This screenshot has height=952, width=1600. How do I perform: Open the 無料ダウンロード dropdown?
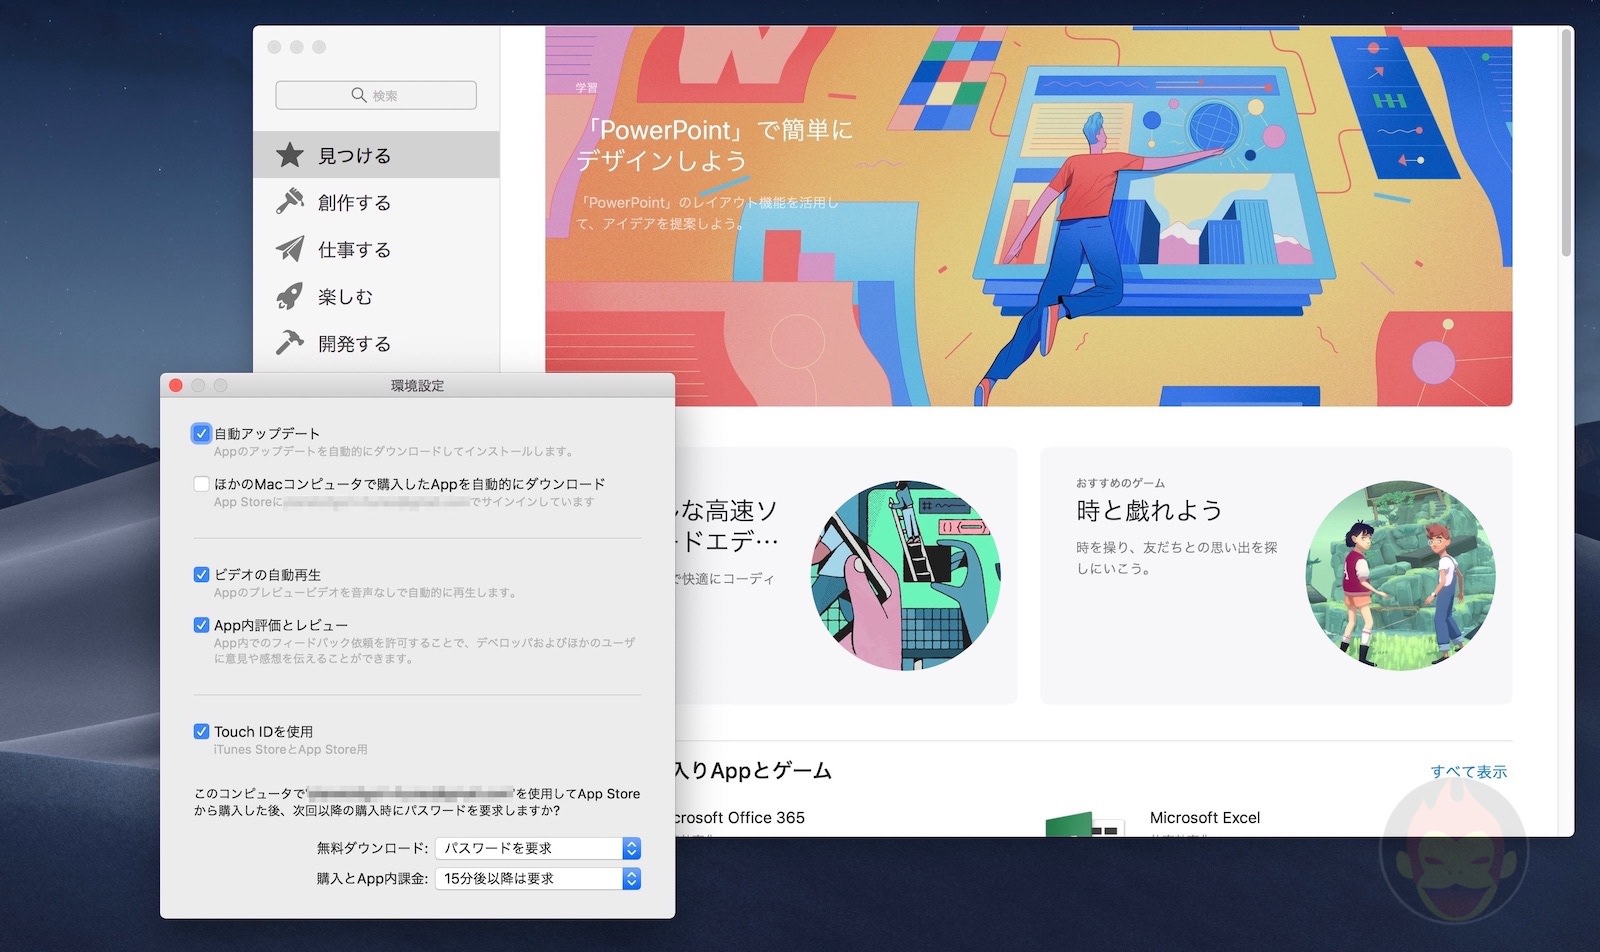(x=538, y=848)
